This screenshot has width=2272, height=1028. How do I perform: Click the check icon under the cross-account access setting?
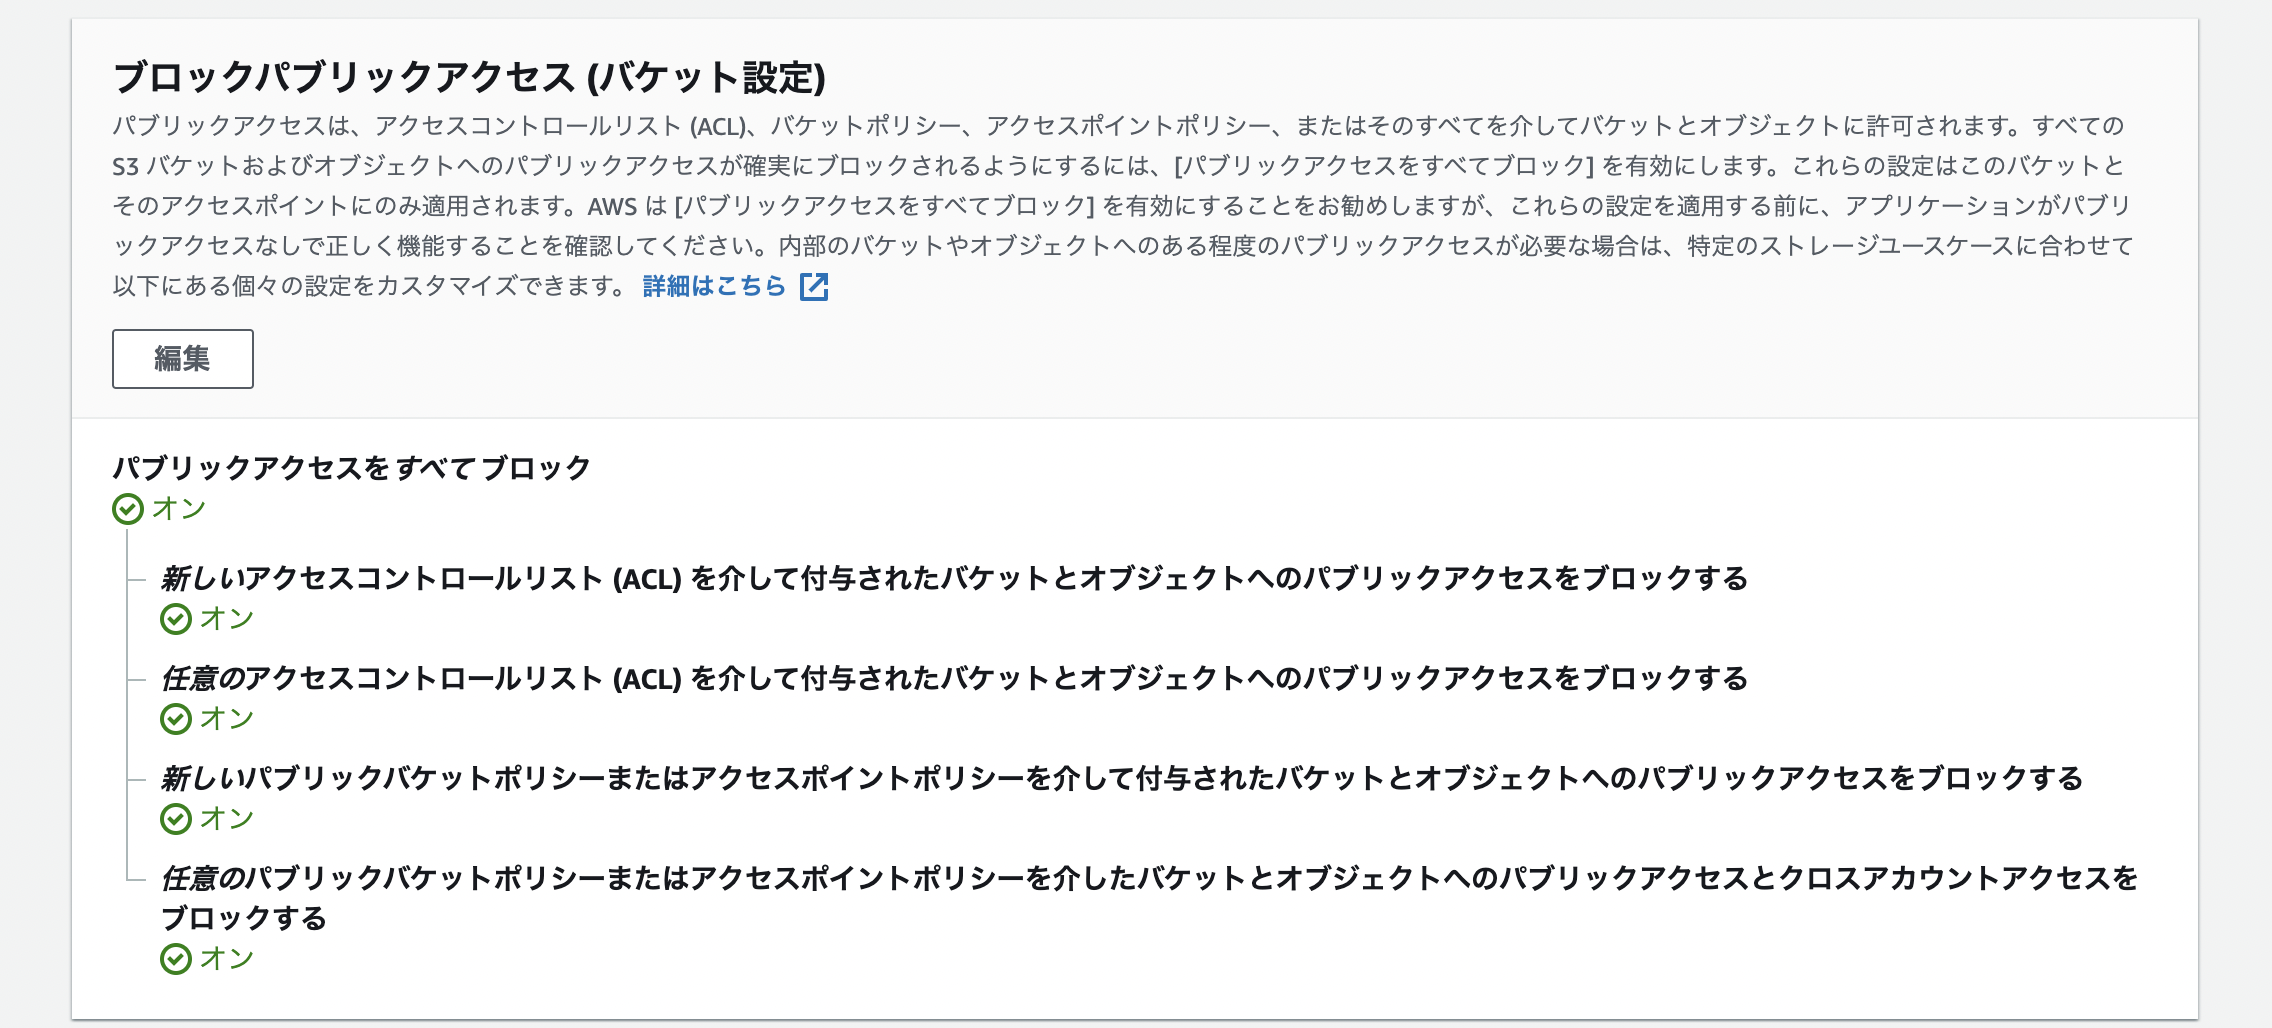coord(178,957)
